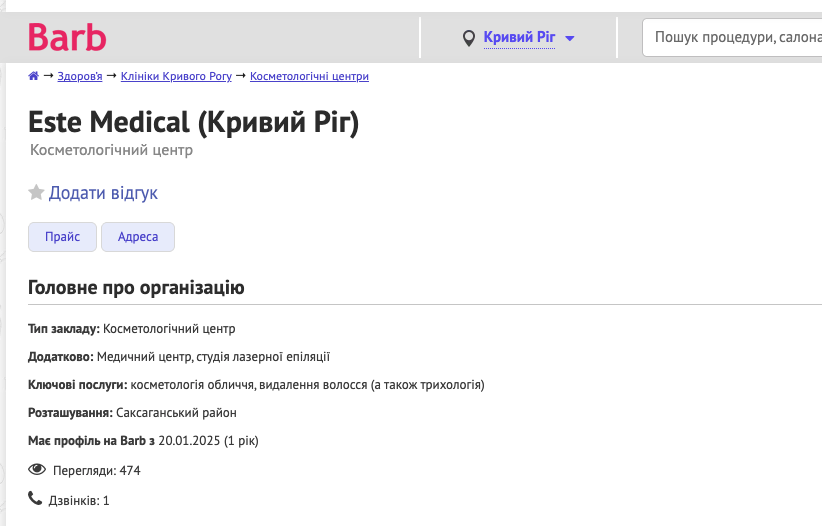Click the Головне про організацію heading
This screenshot has width=822, height=526.
[x=136, y=288]
